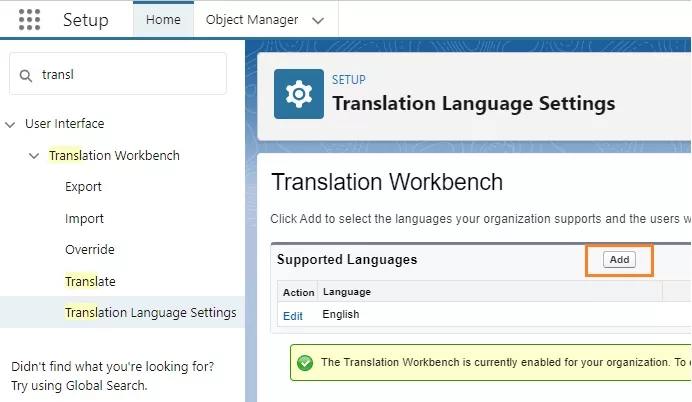Open the Object Manager tab

[x=252, y=20]
